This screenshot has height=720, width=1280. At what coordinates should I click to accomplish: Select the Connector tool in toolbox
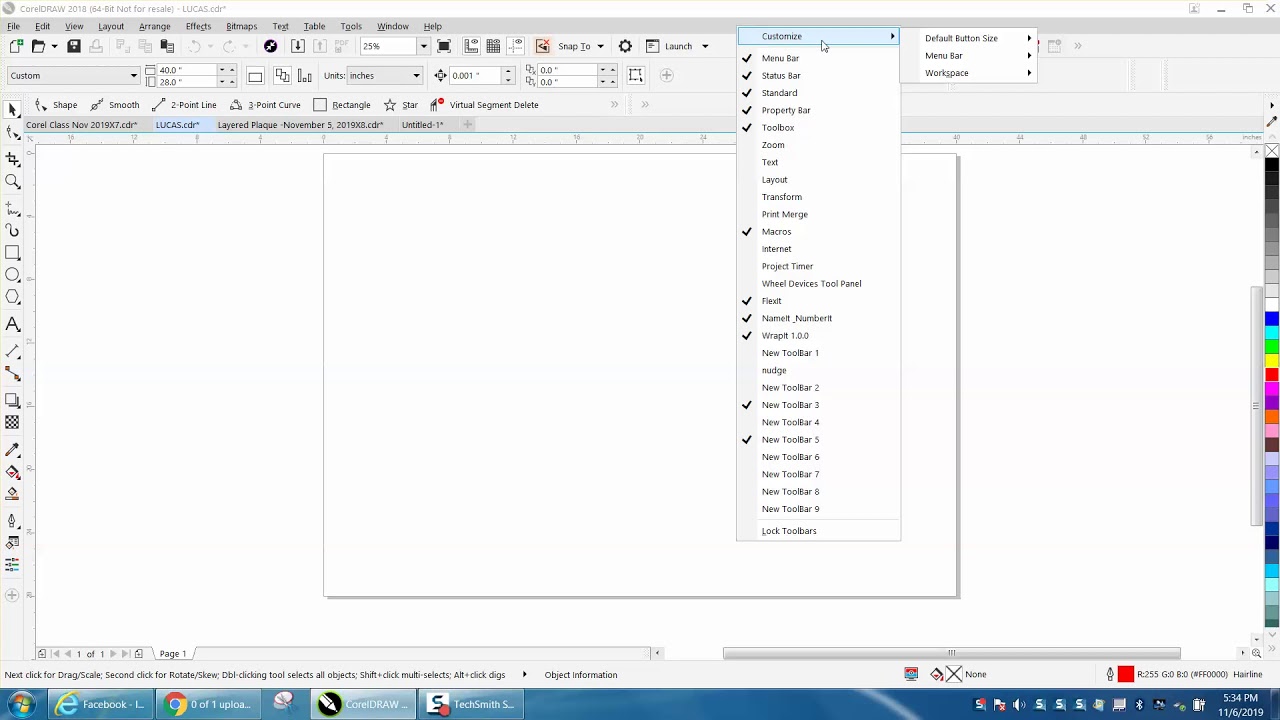tap(12, 374)
